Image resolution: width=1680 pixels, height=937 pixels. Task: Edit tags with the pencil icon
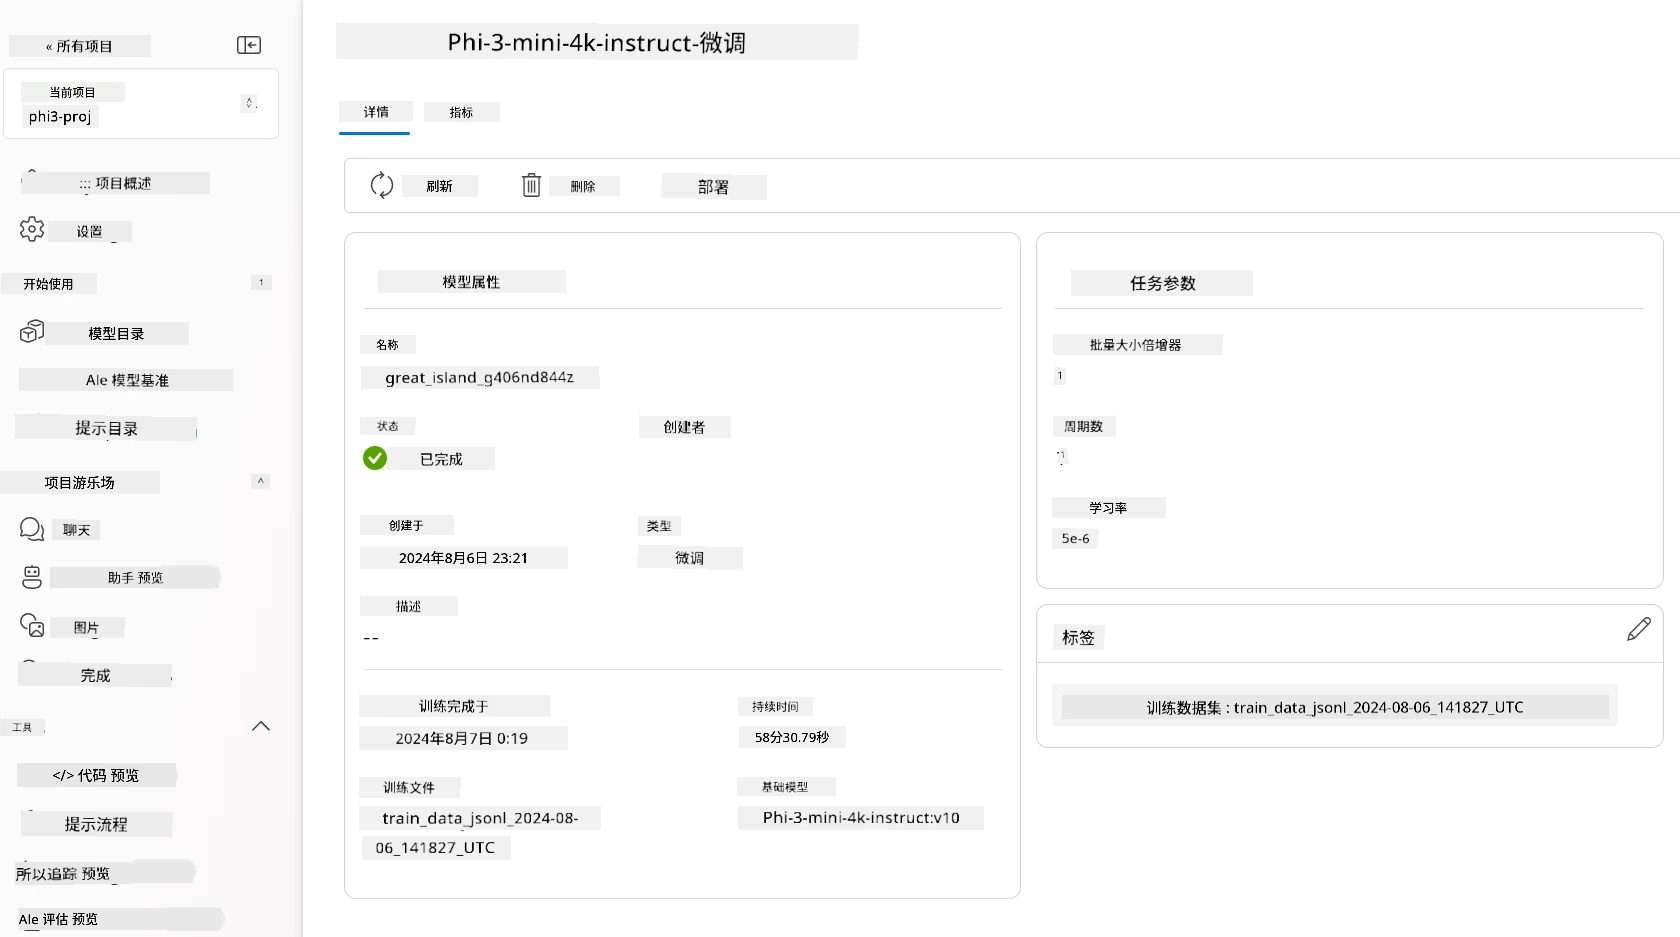click(x=1639, y=629)
